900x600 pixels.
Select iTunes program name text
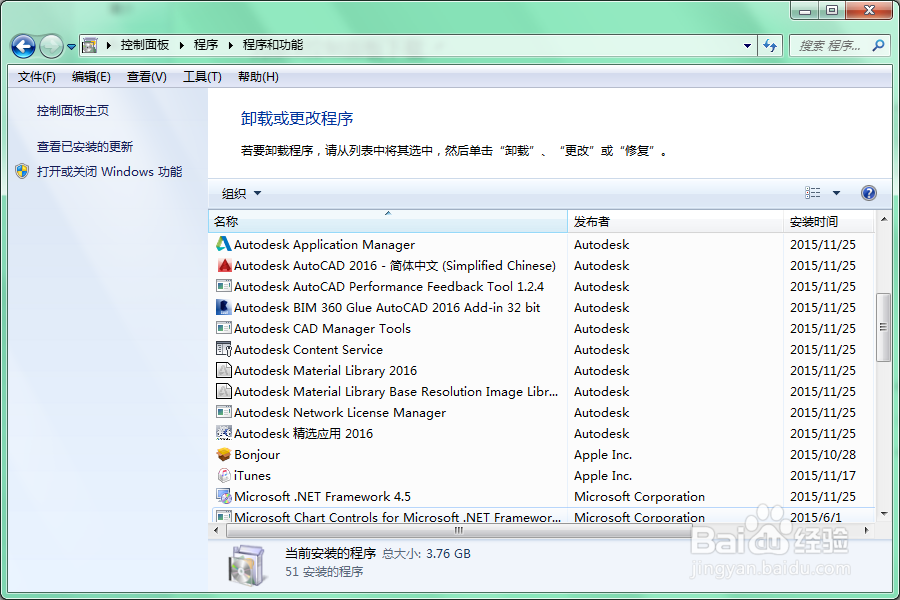pos(252,476)
